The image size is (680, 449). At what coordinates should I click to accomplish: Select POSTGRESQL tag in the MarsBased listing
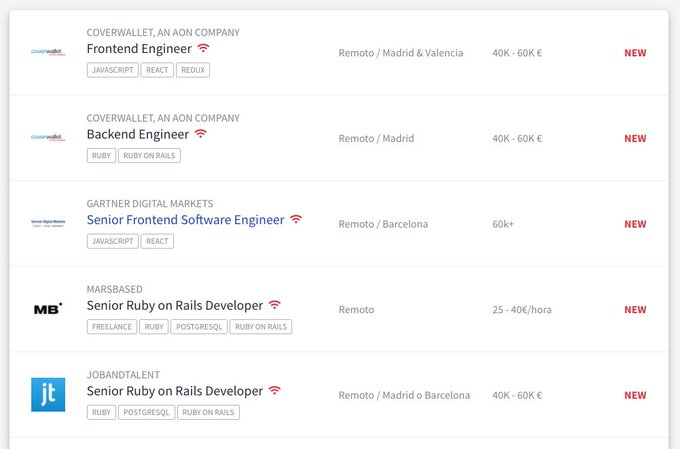point(199,326)
